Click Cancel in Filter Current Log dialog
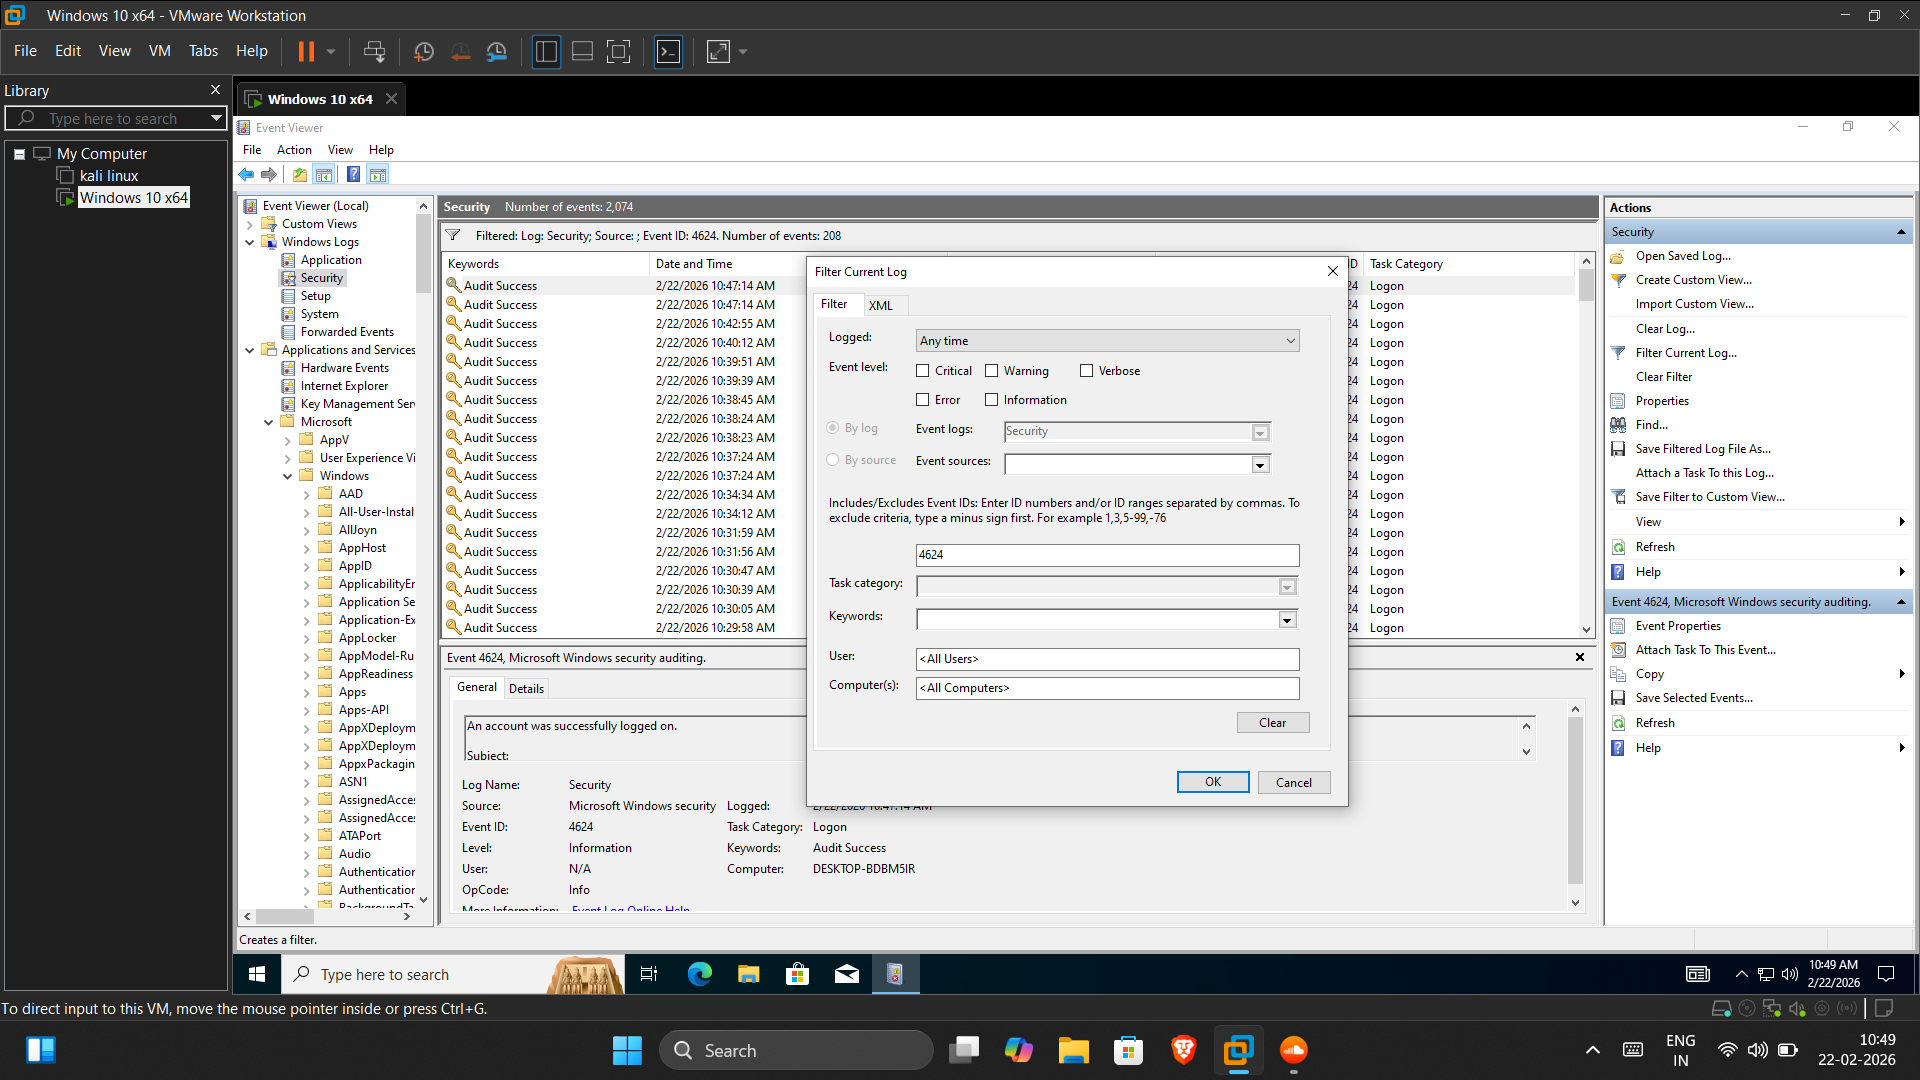Screen dimensions: 1920x1080 [1294, 783]
